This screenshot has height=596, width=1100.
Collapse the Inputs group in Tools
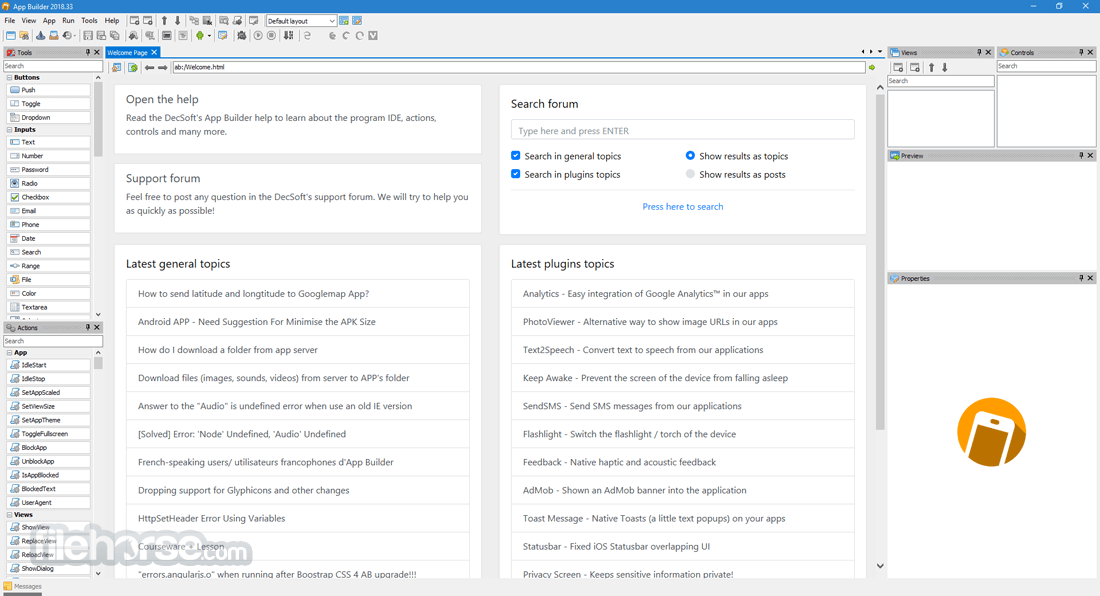9,130
